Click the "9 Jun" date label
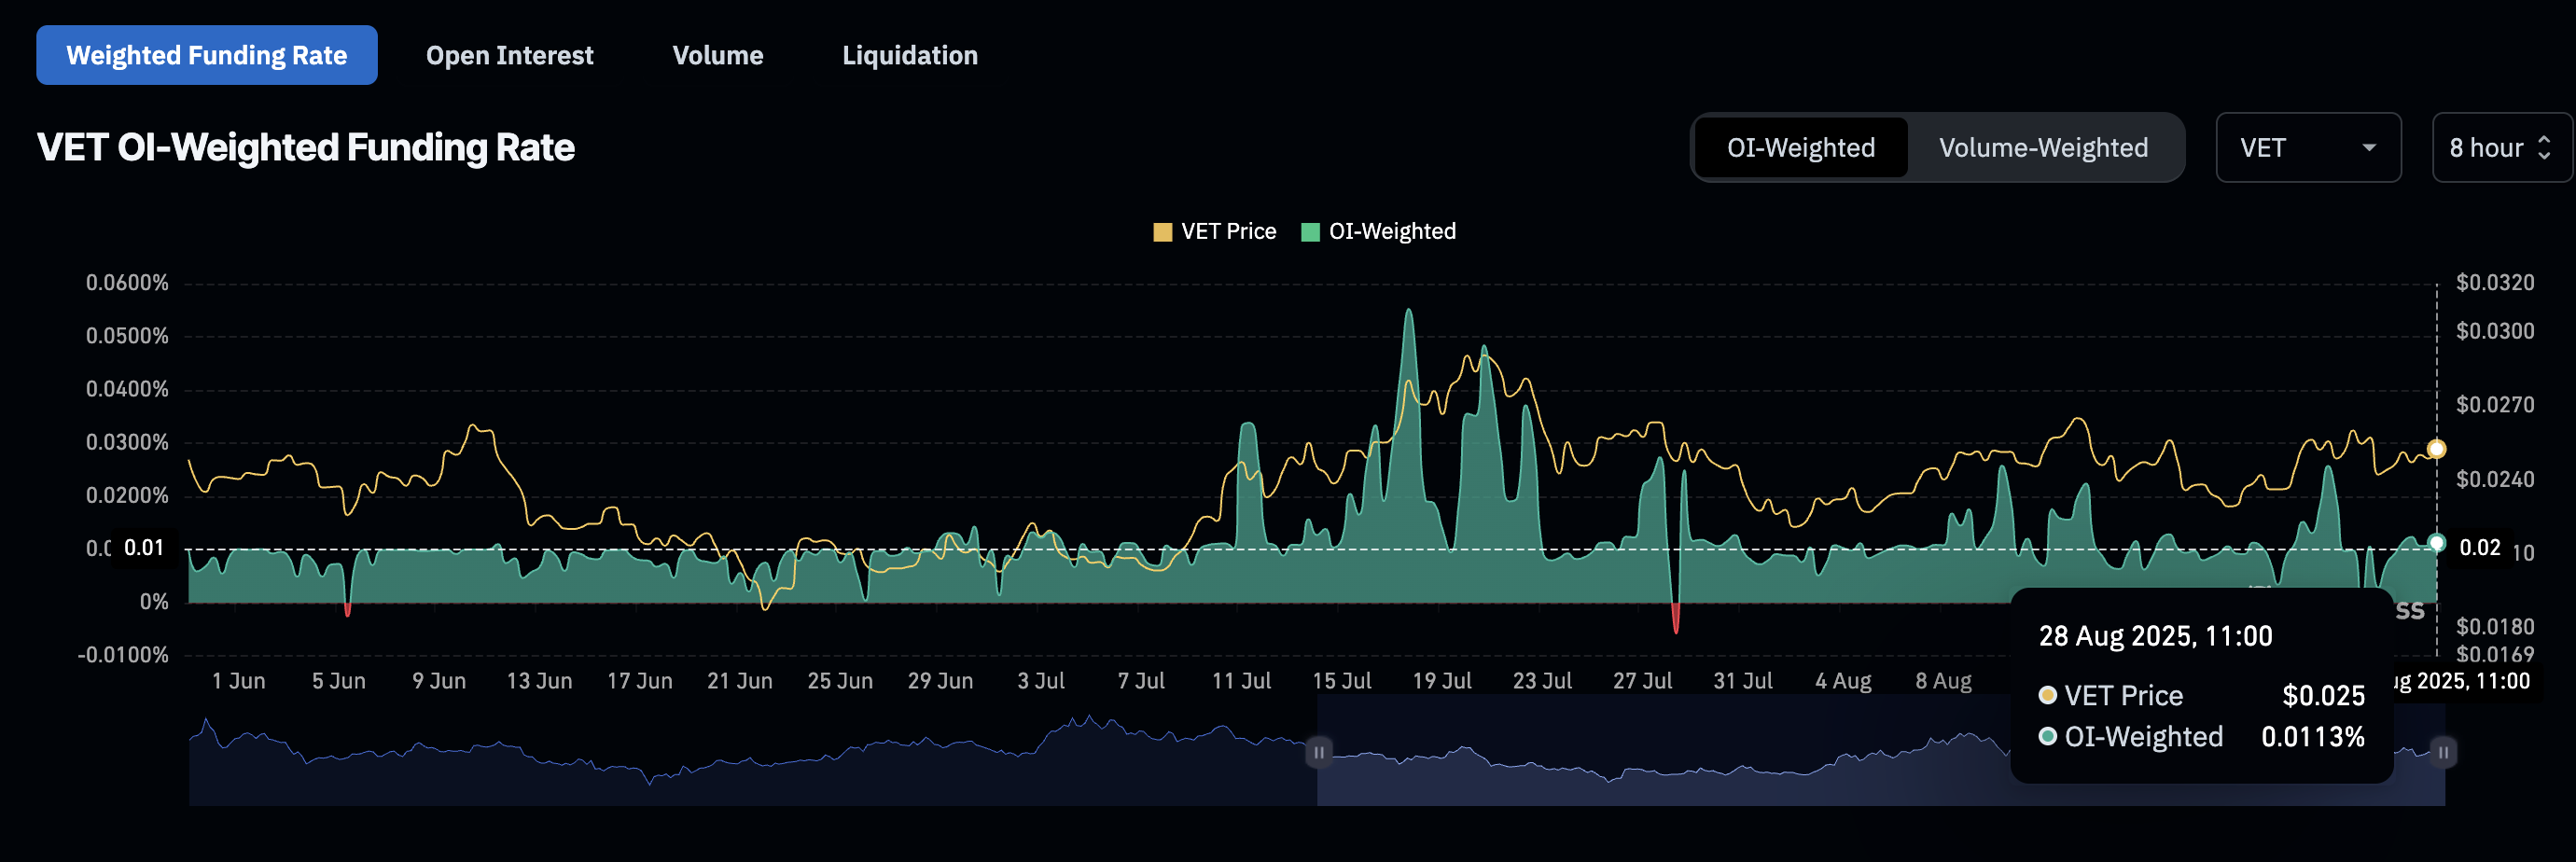The image size is (2576, 862). [x=439, y=681]
